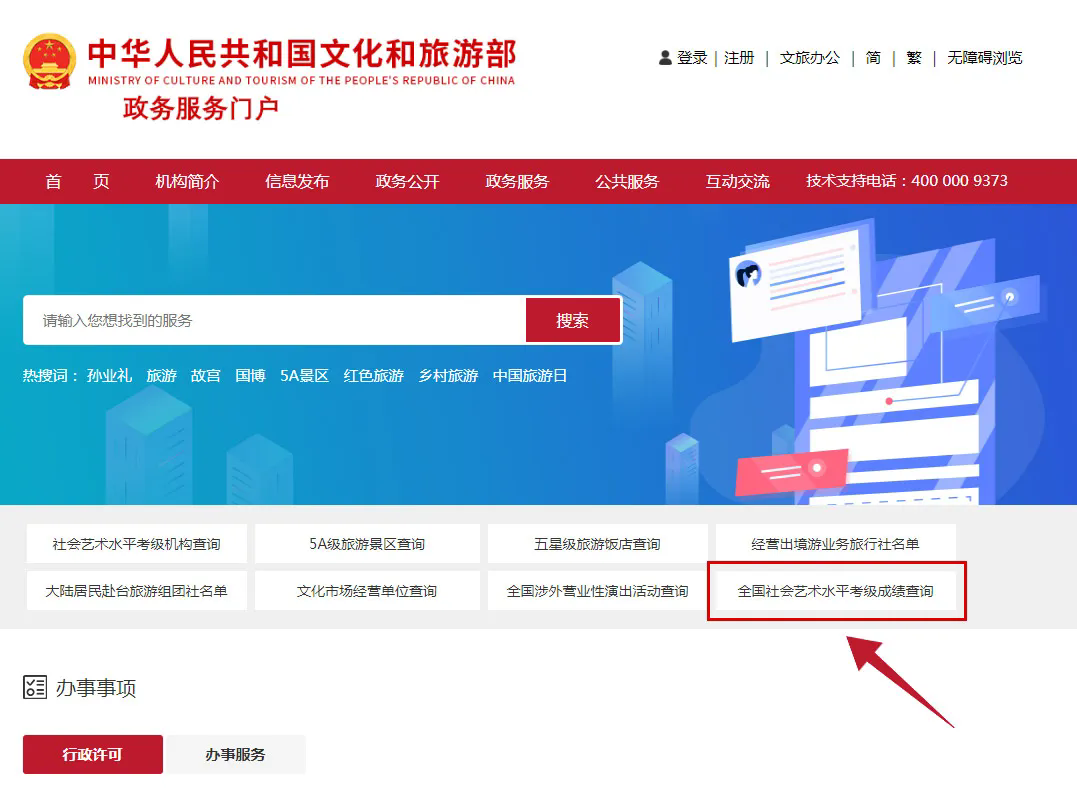Switch to simplified Chinese 简
Screen dimensions: 1077x789
(873, 58)
